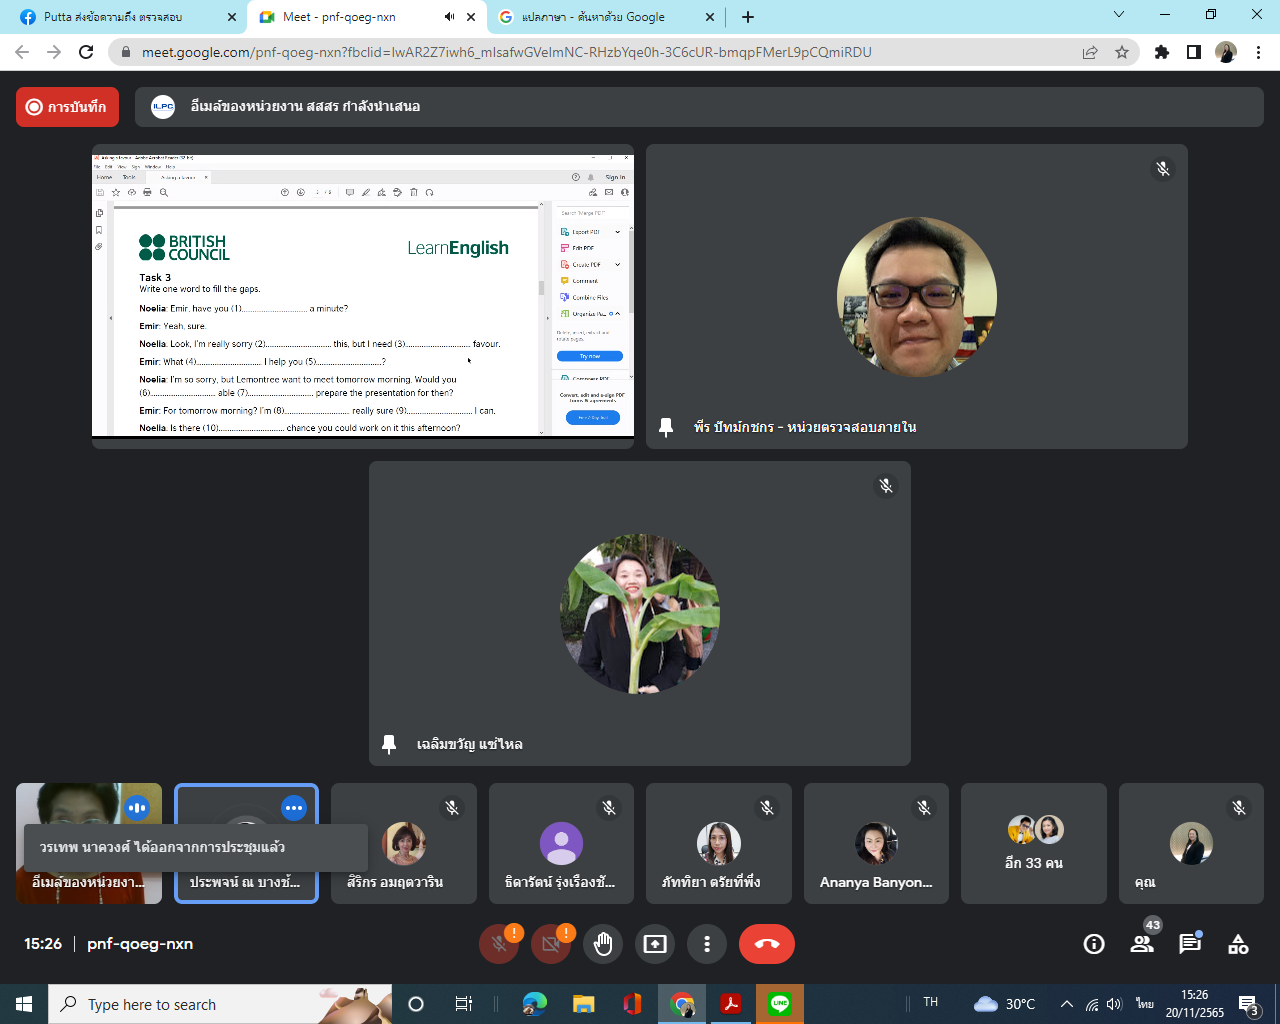Open the 33 more participants tile
Screen dimensions: 1280x1024
coord(1034,843)
